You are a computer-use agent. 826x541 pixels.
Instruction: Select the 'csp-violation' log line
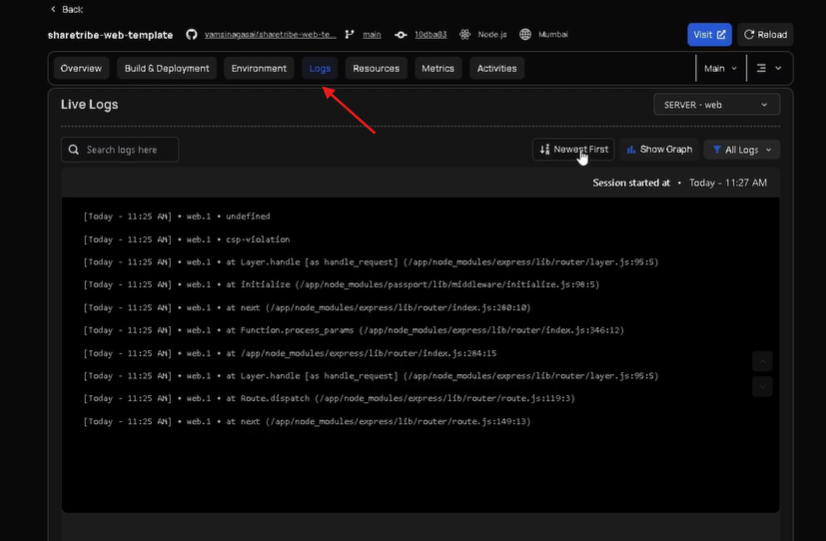pyautogui.click(x=186, y=240)
